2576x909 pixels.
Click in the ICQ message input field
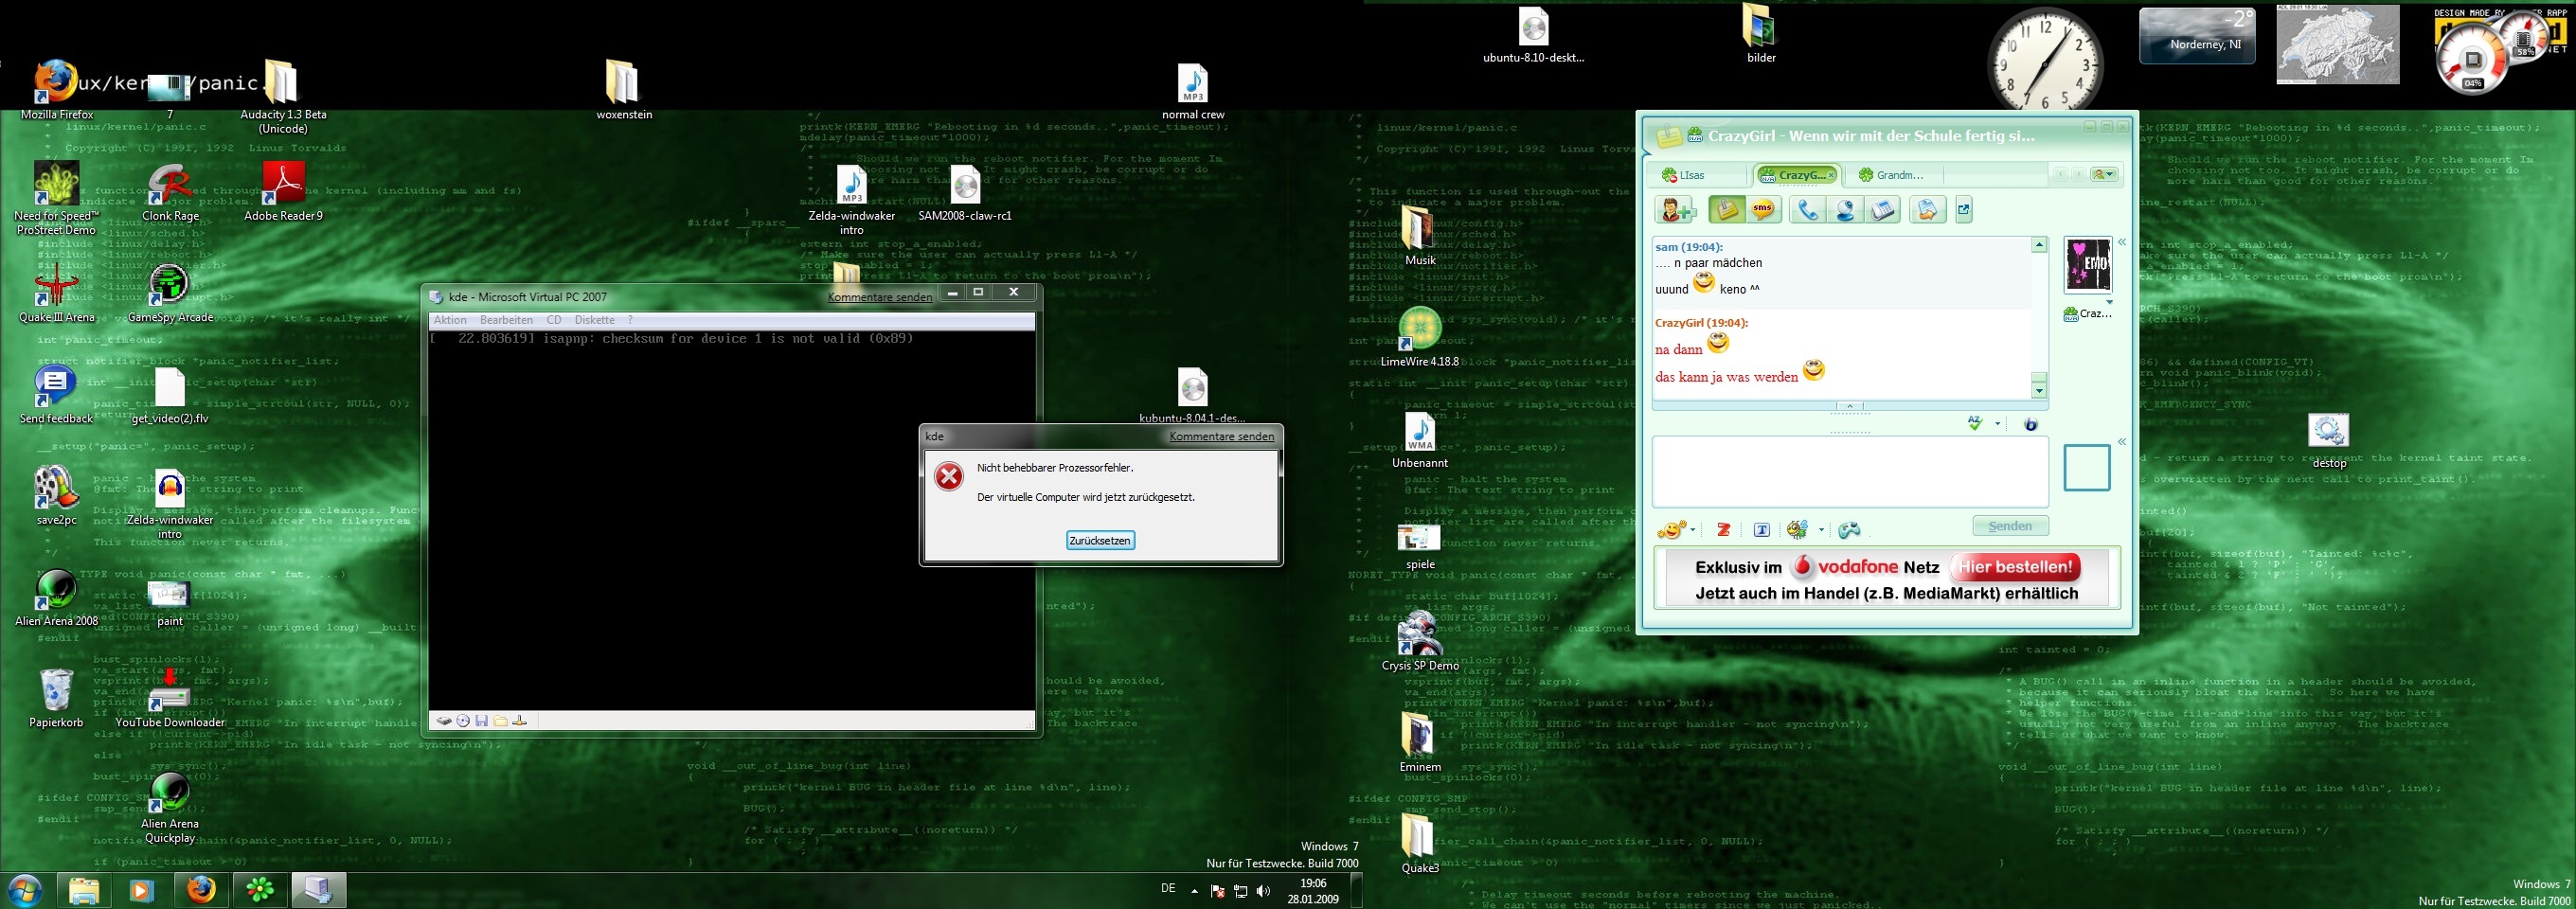pyautogui.click(x=1850, y=472)
